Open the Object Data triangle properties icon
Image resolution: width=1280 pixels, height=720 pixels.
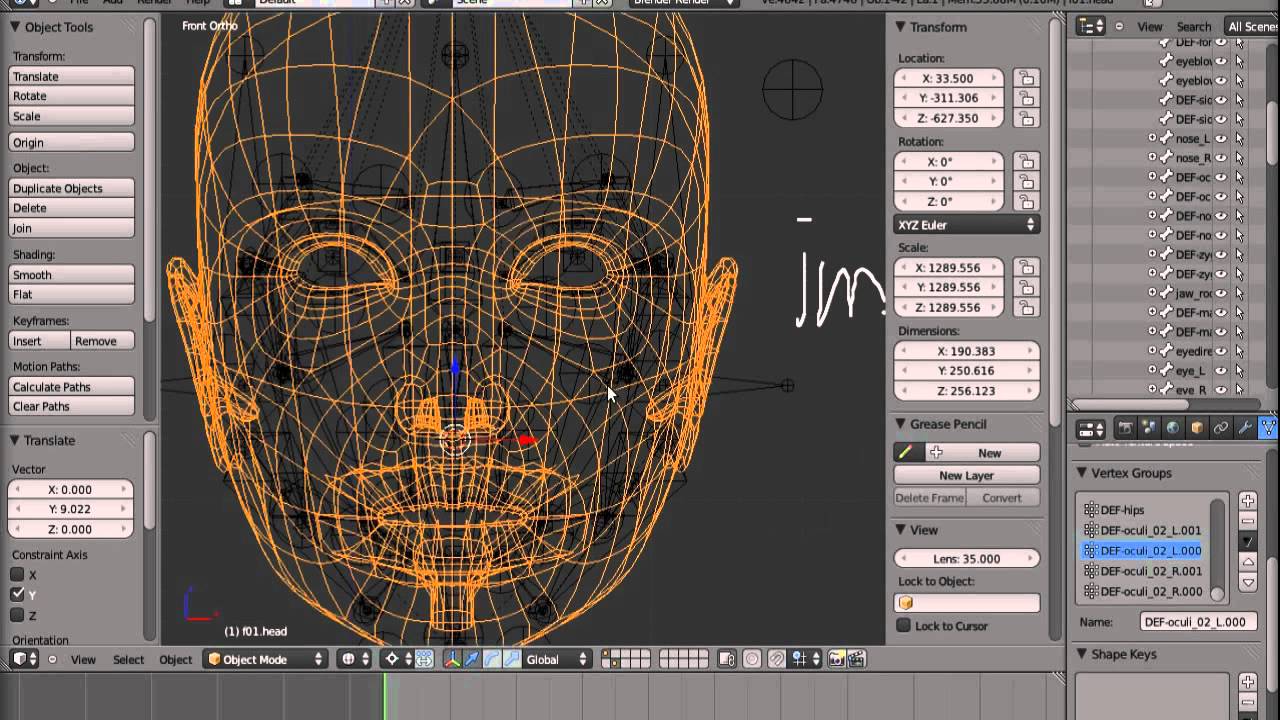click(1268, 428)
